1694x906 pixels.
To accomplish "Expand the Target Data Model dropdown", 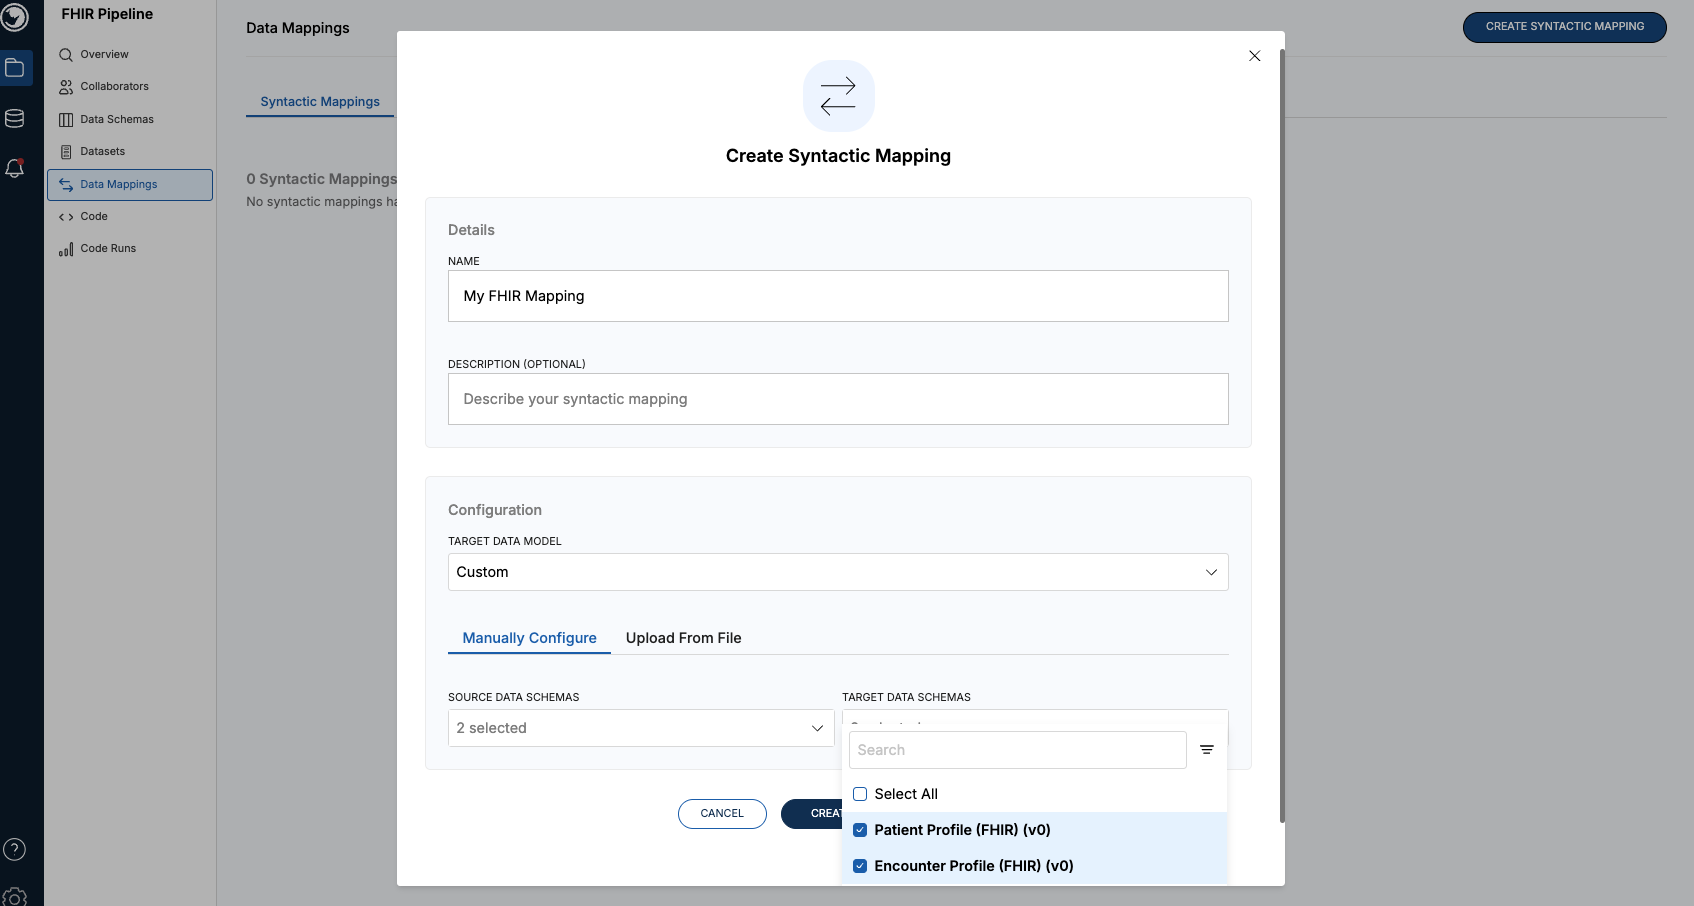I will [838, 572].
